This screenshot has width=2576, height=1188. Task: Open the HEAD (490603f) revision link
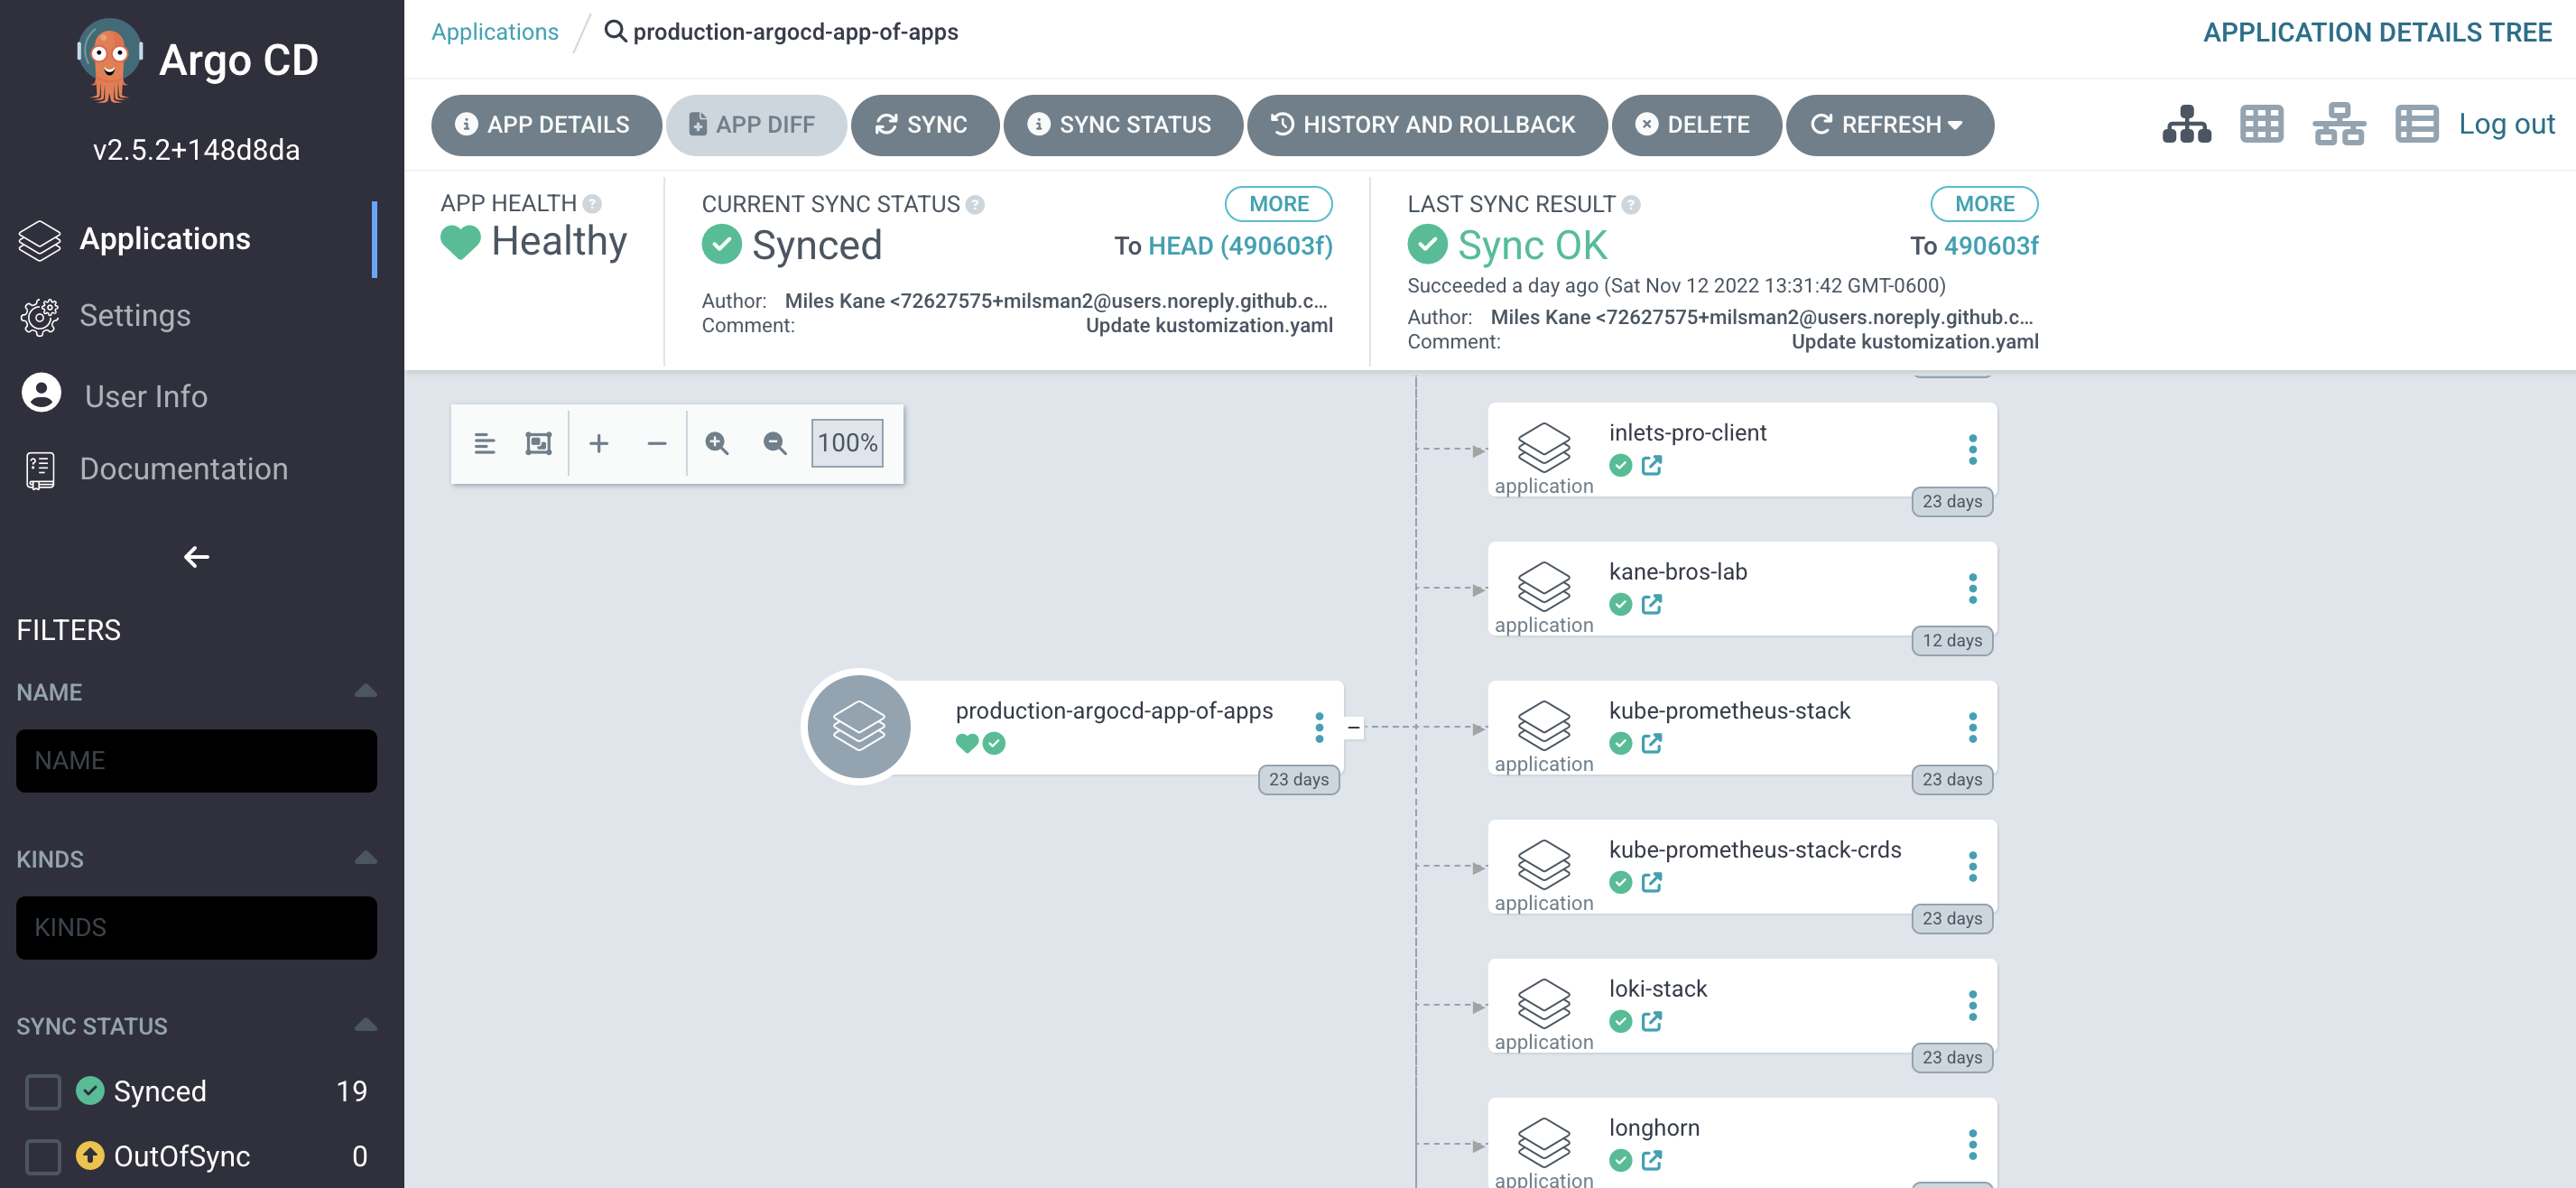[1240, 246]
